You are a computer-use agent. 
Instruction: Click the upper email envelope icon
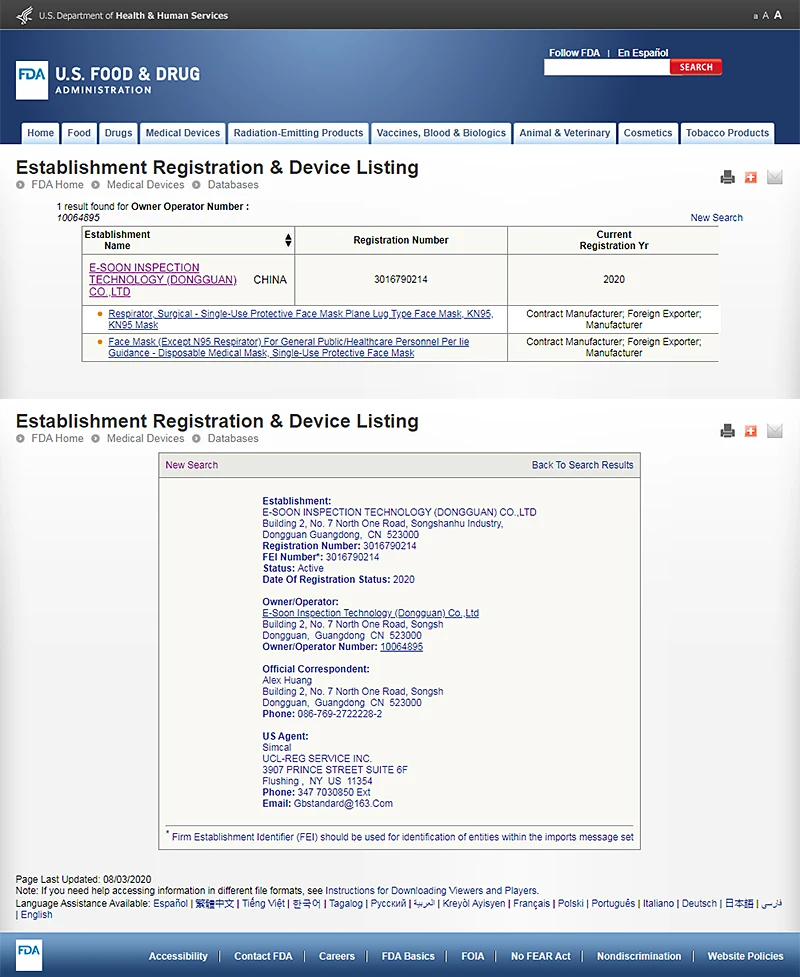coord(774,178)
